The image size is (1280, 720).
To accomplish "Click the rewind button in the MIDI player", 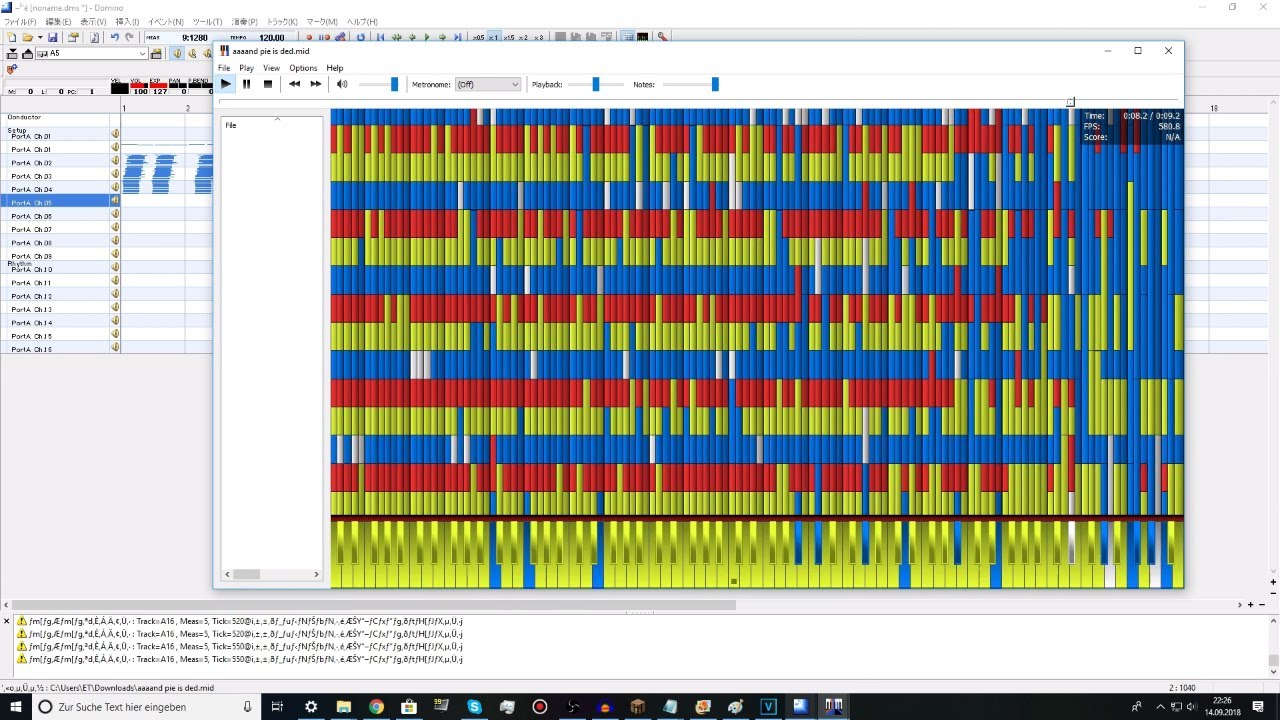I will (294, 84).
